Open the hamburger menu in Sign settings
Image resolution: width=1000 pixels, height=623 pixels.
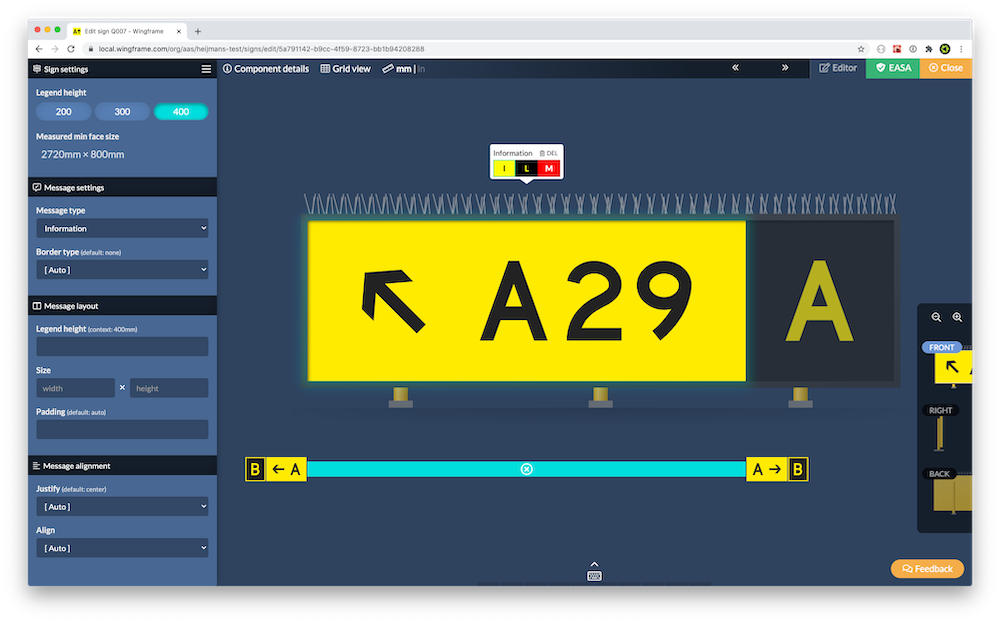pyautogui.click(x=206, y=69)
